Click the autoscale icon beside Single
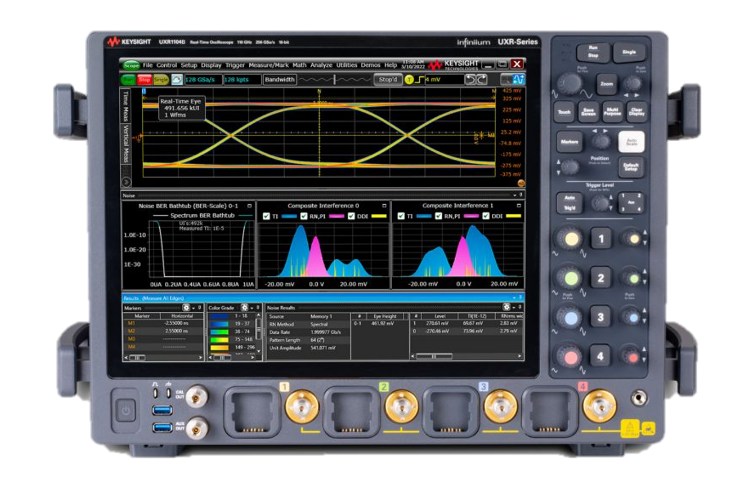This screenshot has width=750, height=480. click(177, 79)
